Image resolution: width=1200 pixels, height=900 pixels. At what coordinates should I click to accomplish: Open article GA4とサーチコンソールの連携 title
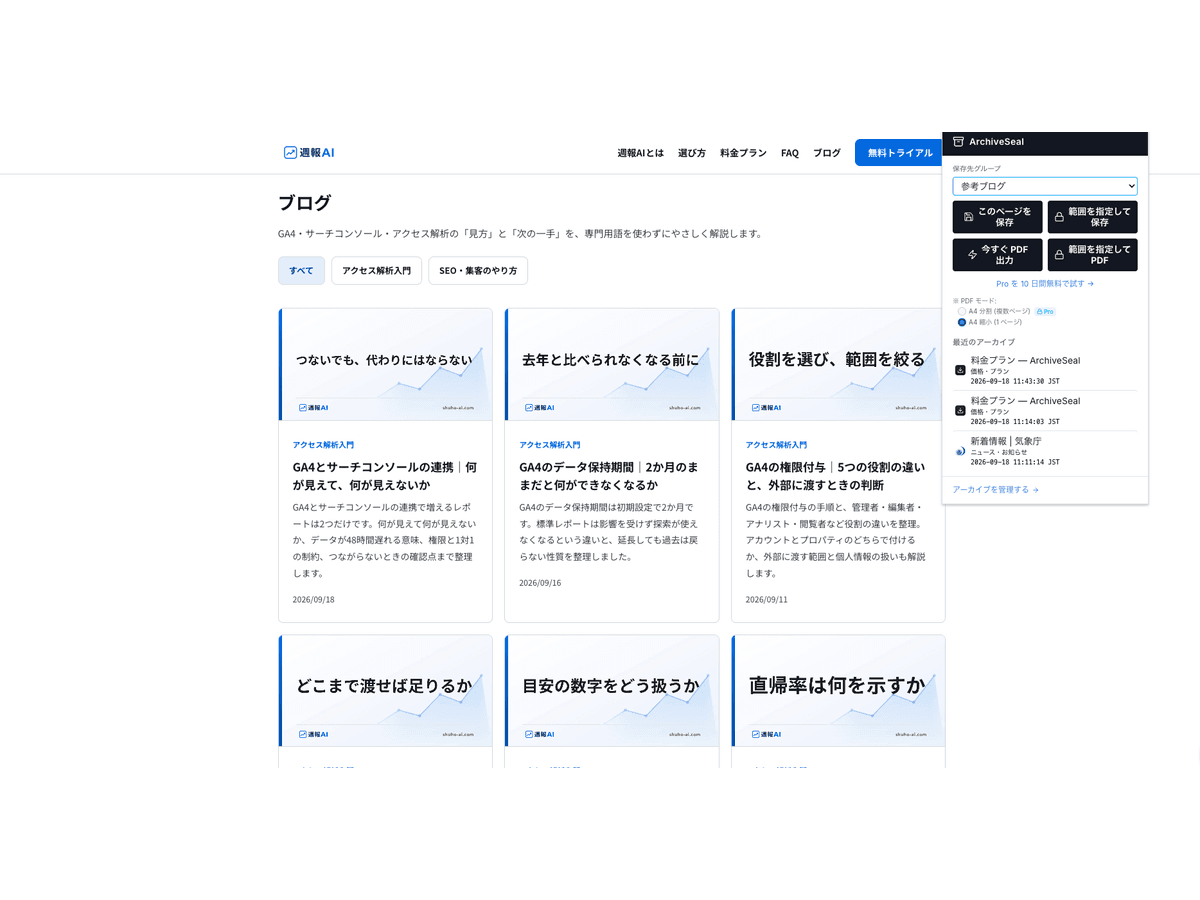point(385,476)
